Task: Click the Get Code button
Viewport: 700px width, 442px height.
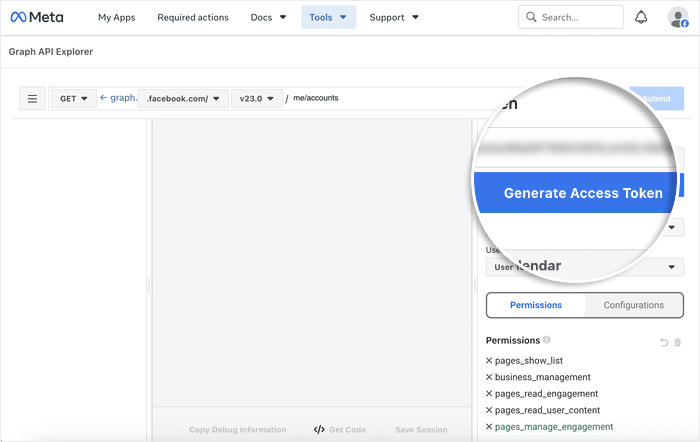Action: [340, 429]
